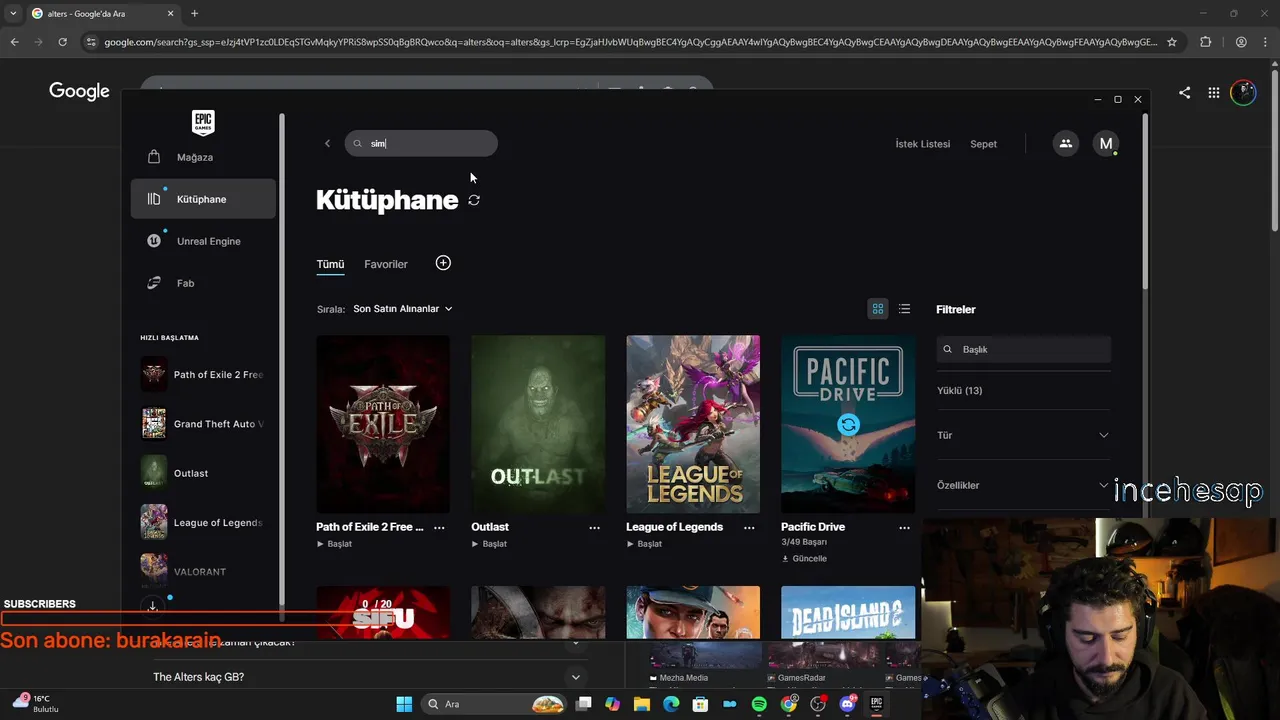Go back with the arrow beside search
Image resolution: width=1280 pixels, height=720 pixels.
[327, 144]
